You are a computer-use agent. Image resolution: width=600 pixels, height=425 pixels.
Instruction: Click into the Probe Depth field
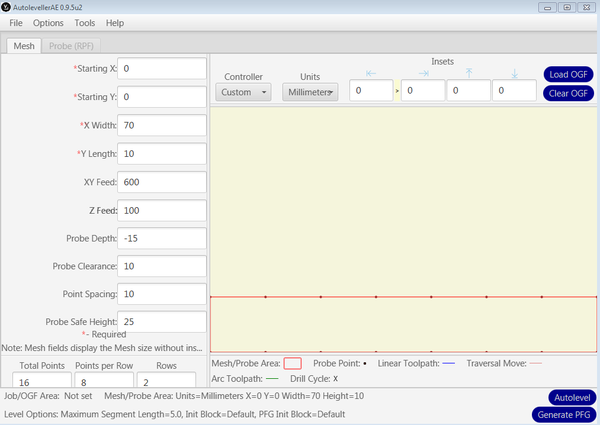[x=162, y=238]
